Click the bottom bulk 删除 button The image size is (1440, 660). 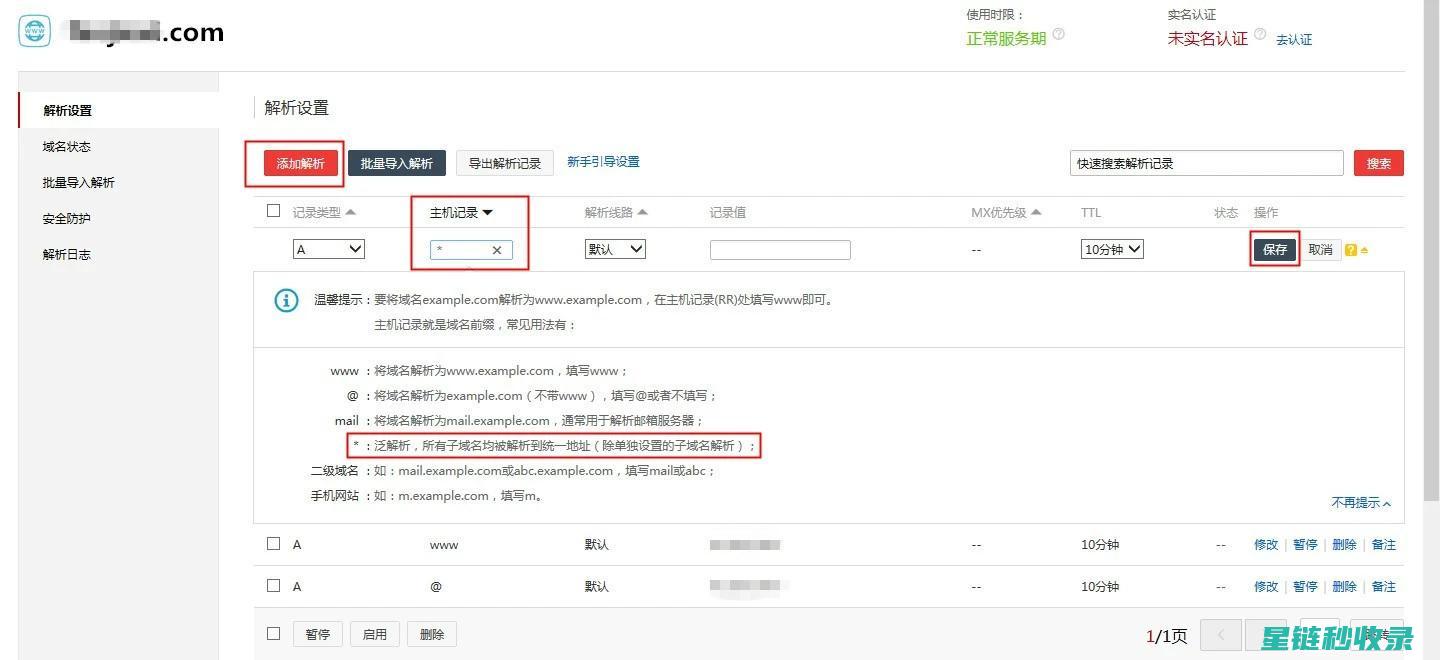coord(432,634)
